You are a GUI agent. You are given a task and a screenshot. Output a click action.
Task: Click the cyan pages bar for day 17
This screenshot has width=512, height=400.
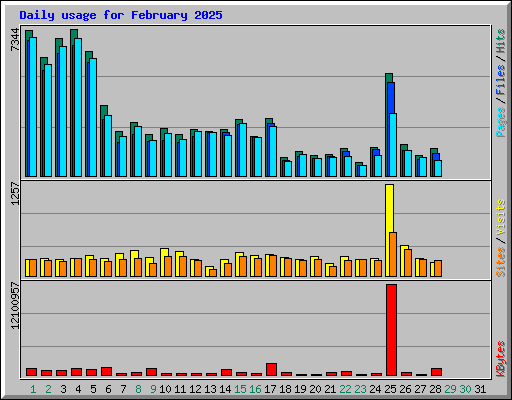273,151
